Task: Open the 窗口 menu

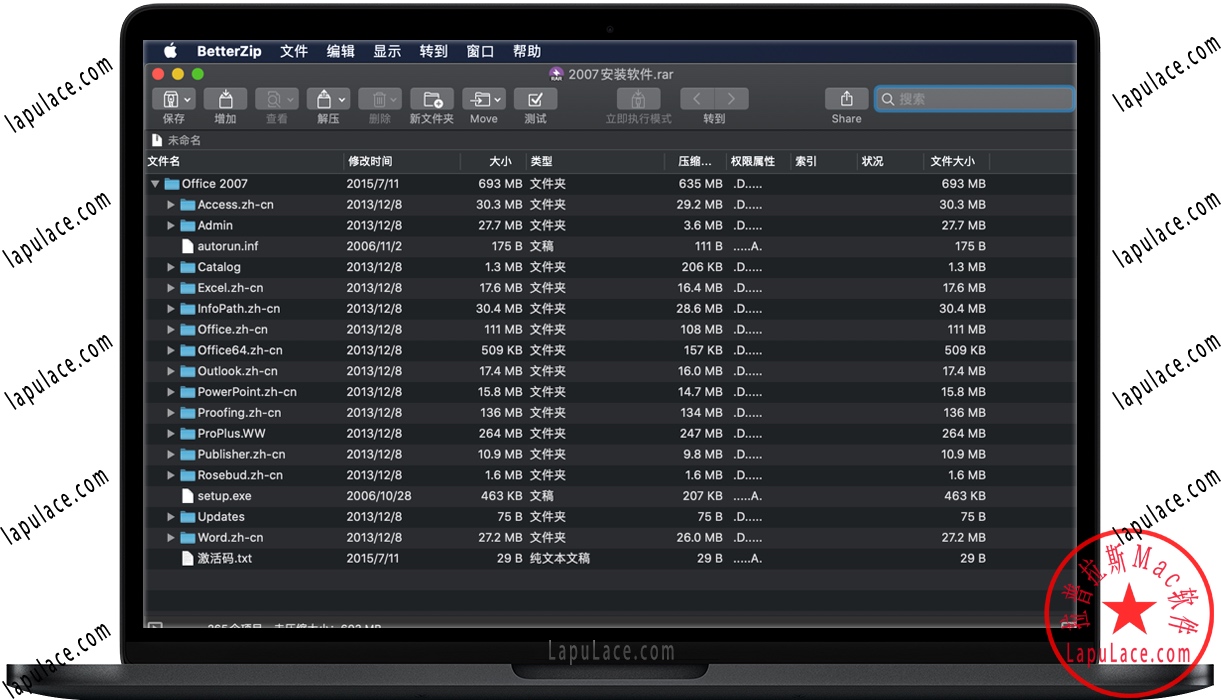Action: point(480,51)
